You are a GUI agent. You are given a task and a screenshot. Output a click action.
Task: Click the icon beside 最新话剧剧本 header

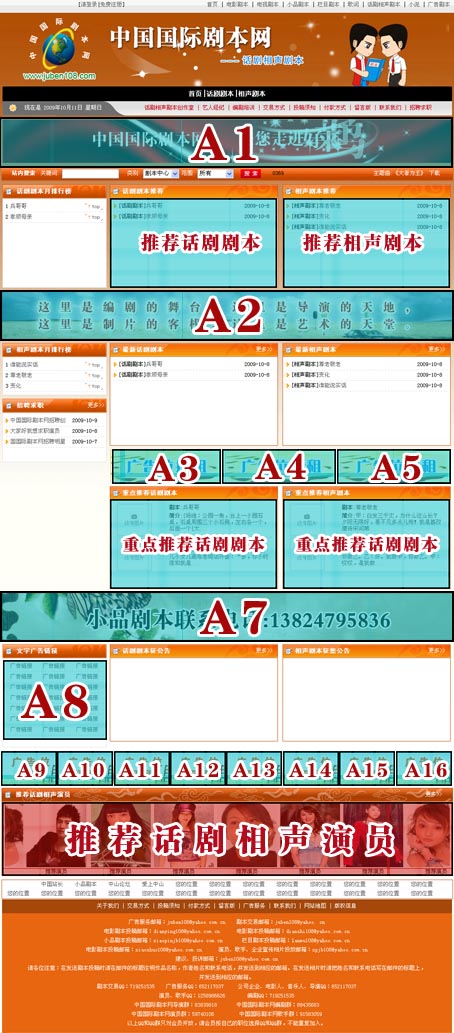[116, 349]
